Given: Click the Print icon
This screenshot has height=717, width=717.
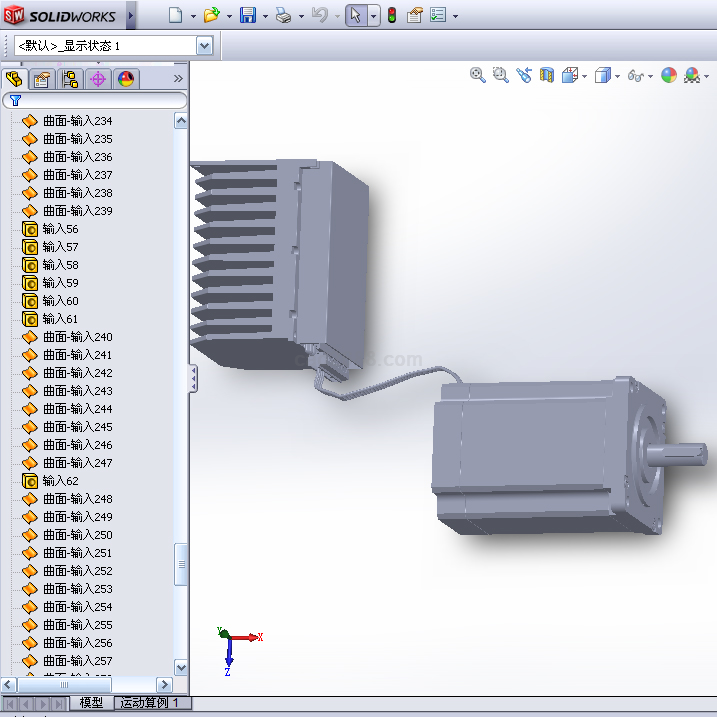Looking at the screenshot, I should click(x=283, y=15).
